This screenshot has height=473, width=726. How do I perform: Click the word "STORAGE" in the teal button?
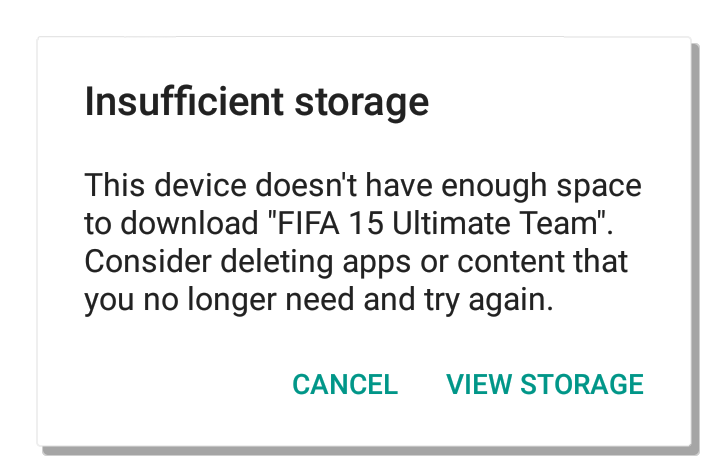pyautogui.click(x=582, y=385)
